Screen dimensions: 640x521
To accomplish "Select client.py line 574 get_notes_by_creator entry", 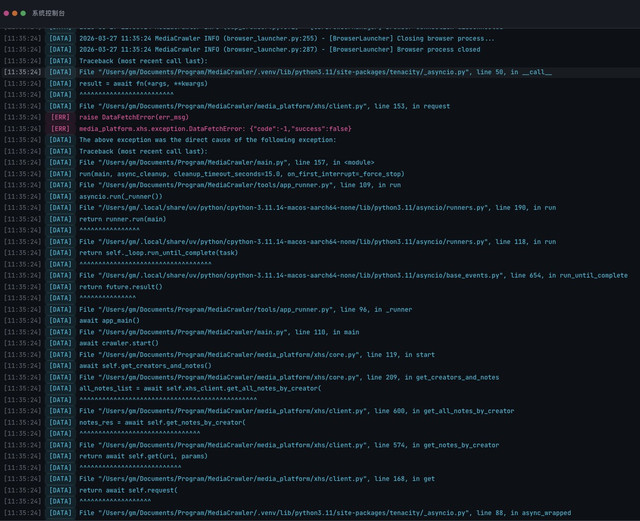I will [289, 445].
